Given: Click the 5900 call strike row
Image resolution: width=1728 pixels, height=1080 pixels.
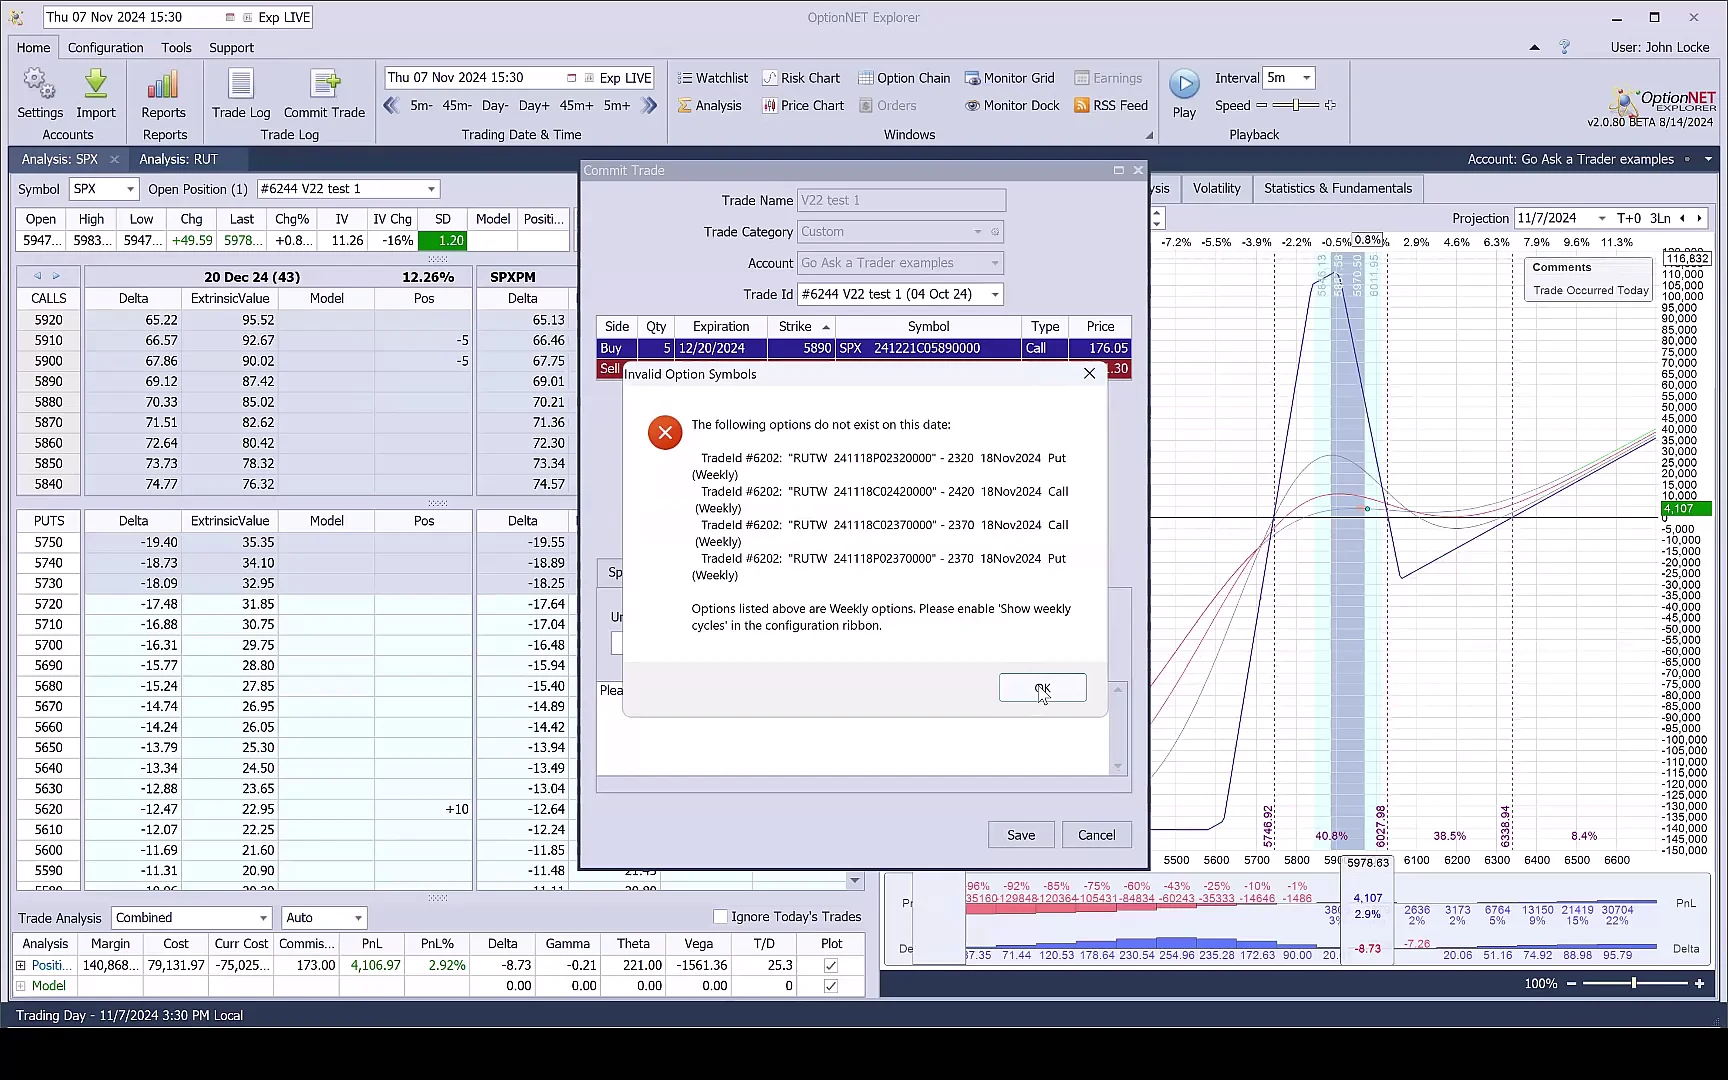Looking at the screenshot, I should click(244, 361).
